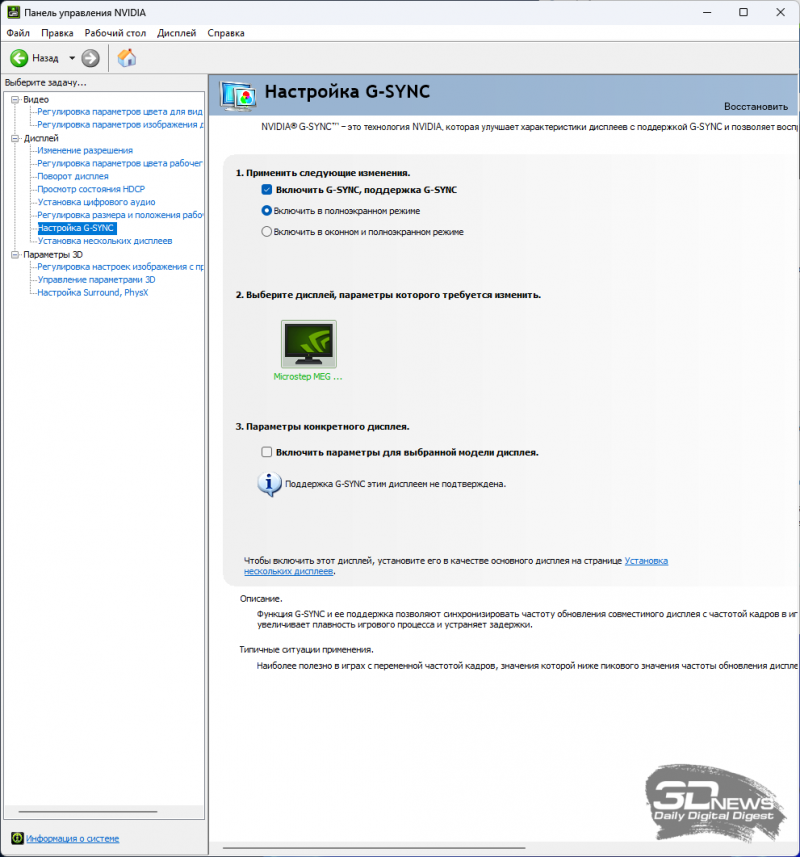
Task: Click the Выберите задачу label
Action: [46, 83]
